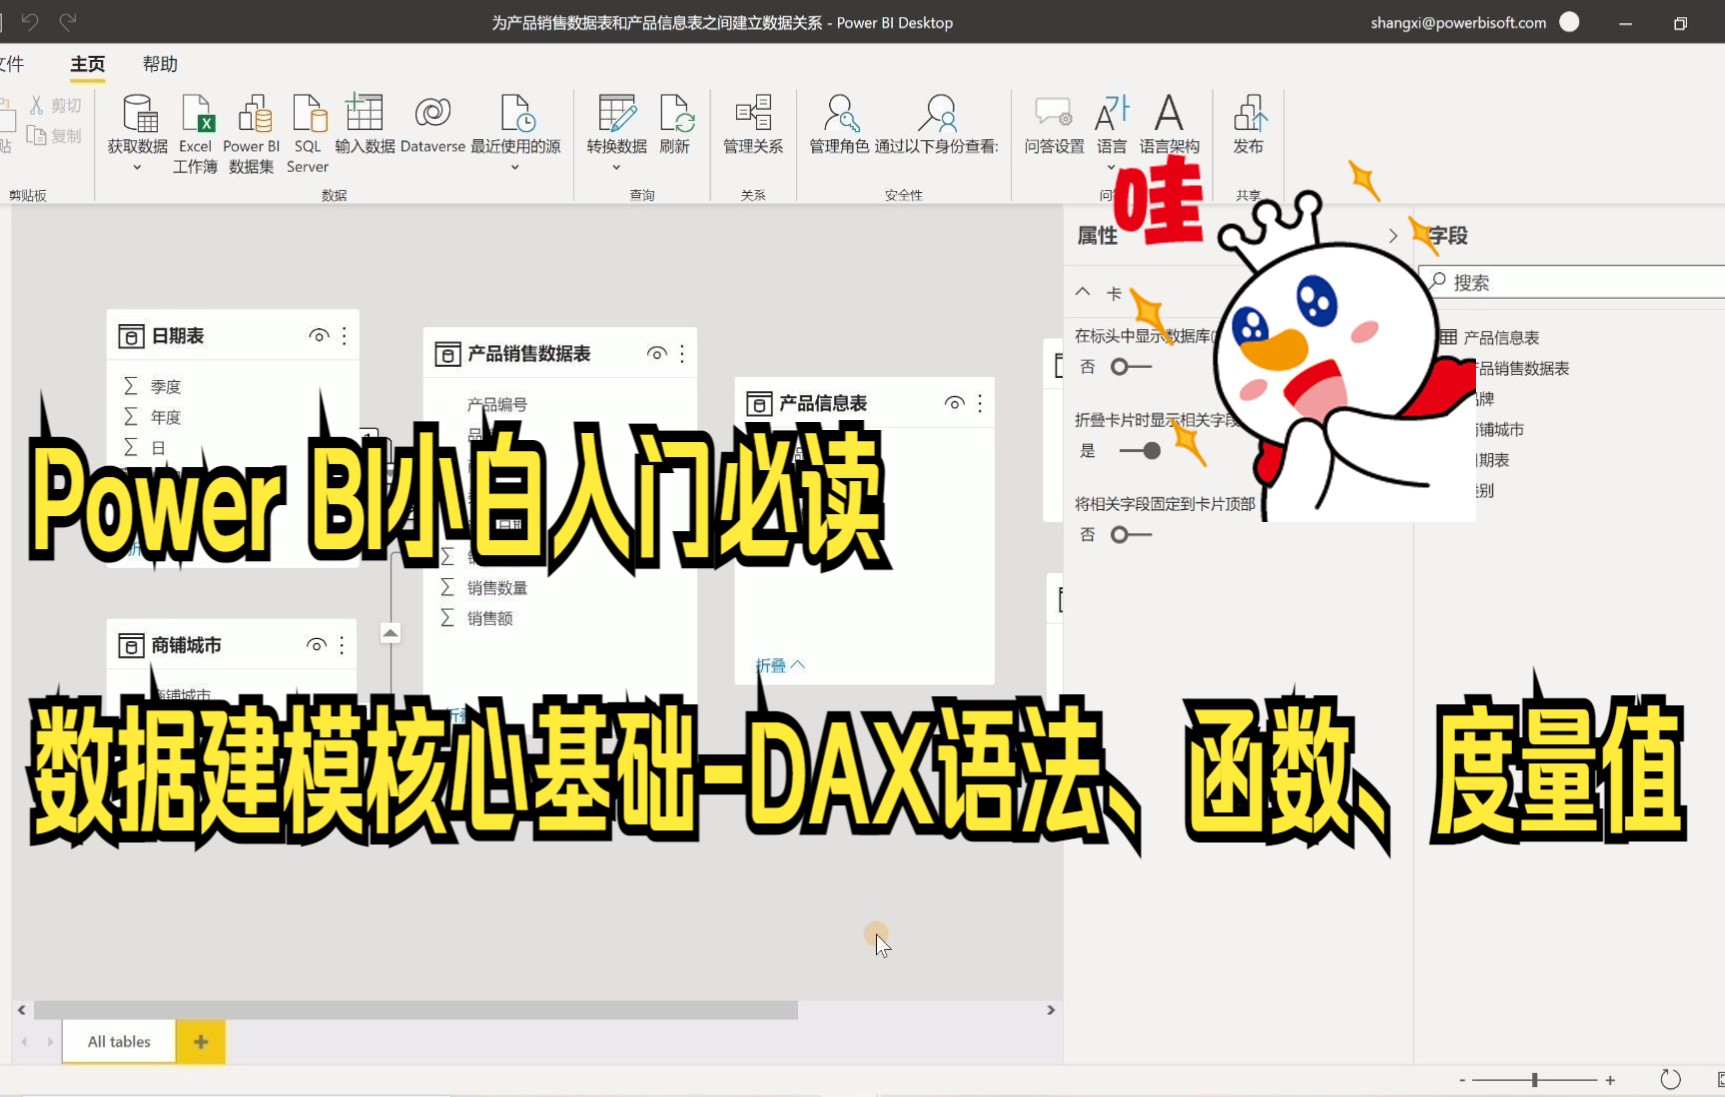Expand Transform Data dropdown arrow
The height and width of the screenshot is (1097, 1725).
point(616,168)
